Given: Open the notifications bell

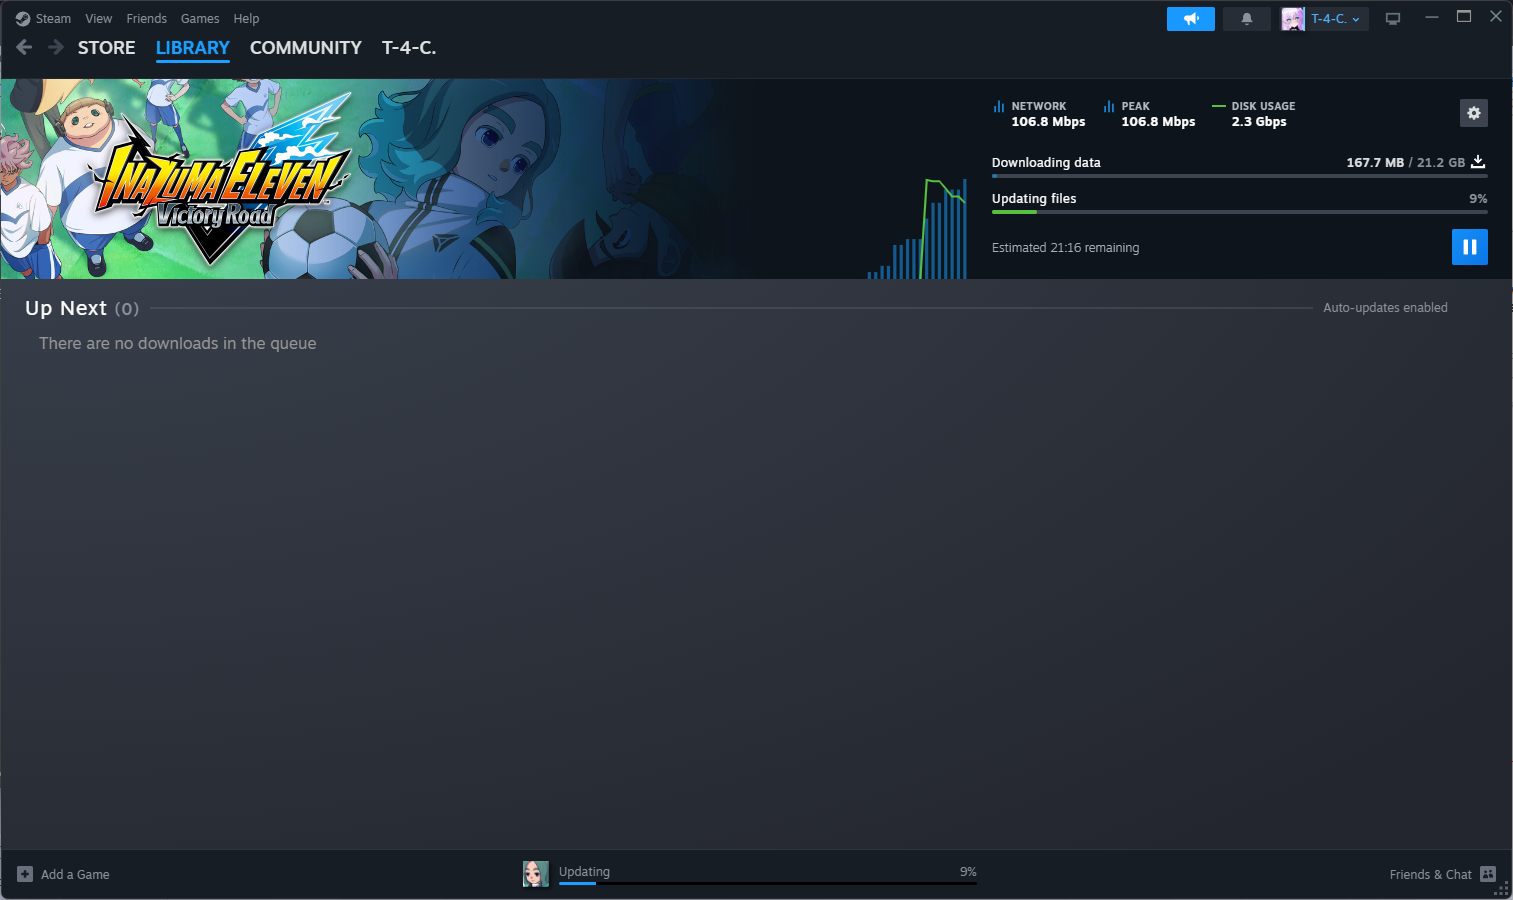Looking at the screenshot, I should coord(1247,19).
